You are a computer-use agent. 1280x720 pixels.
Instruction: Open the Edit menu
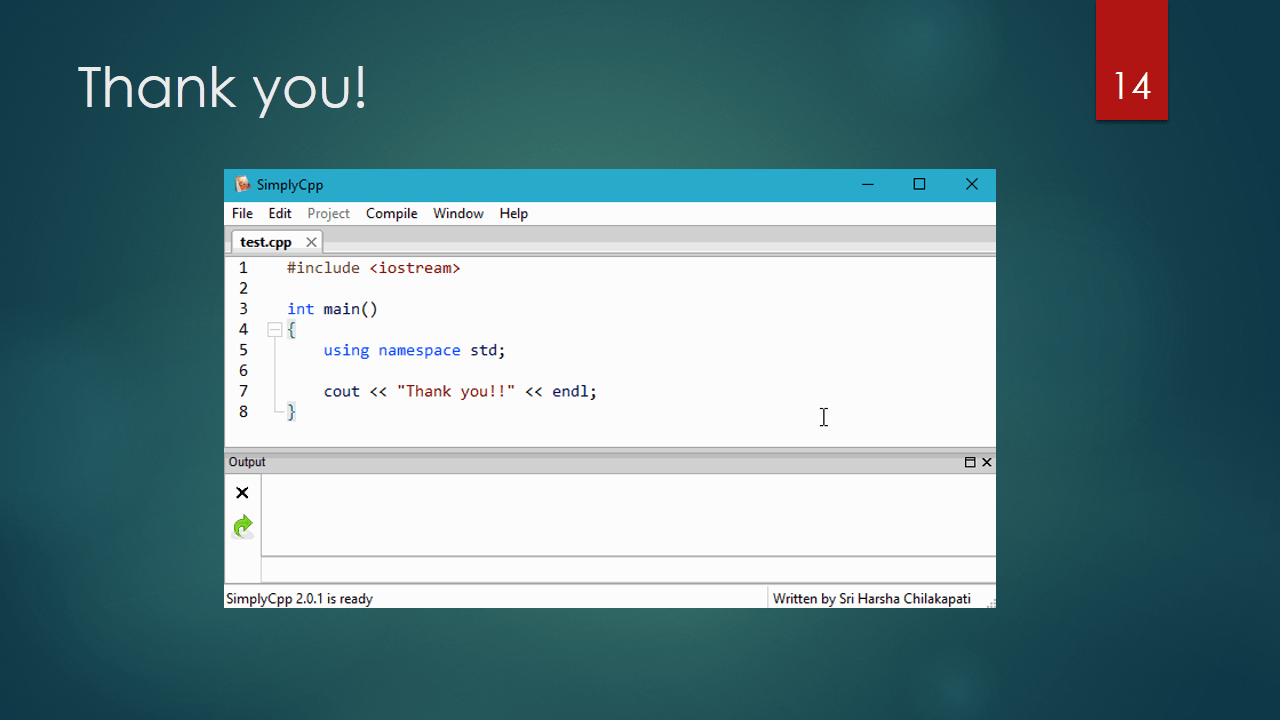click(x=280, y=213)
